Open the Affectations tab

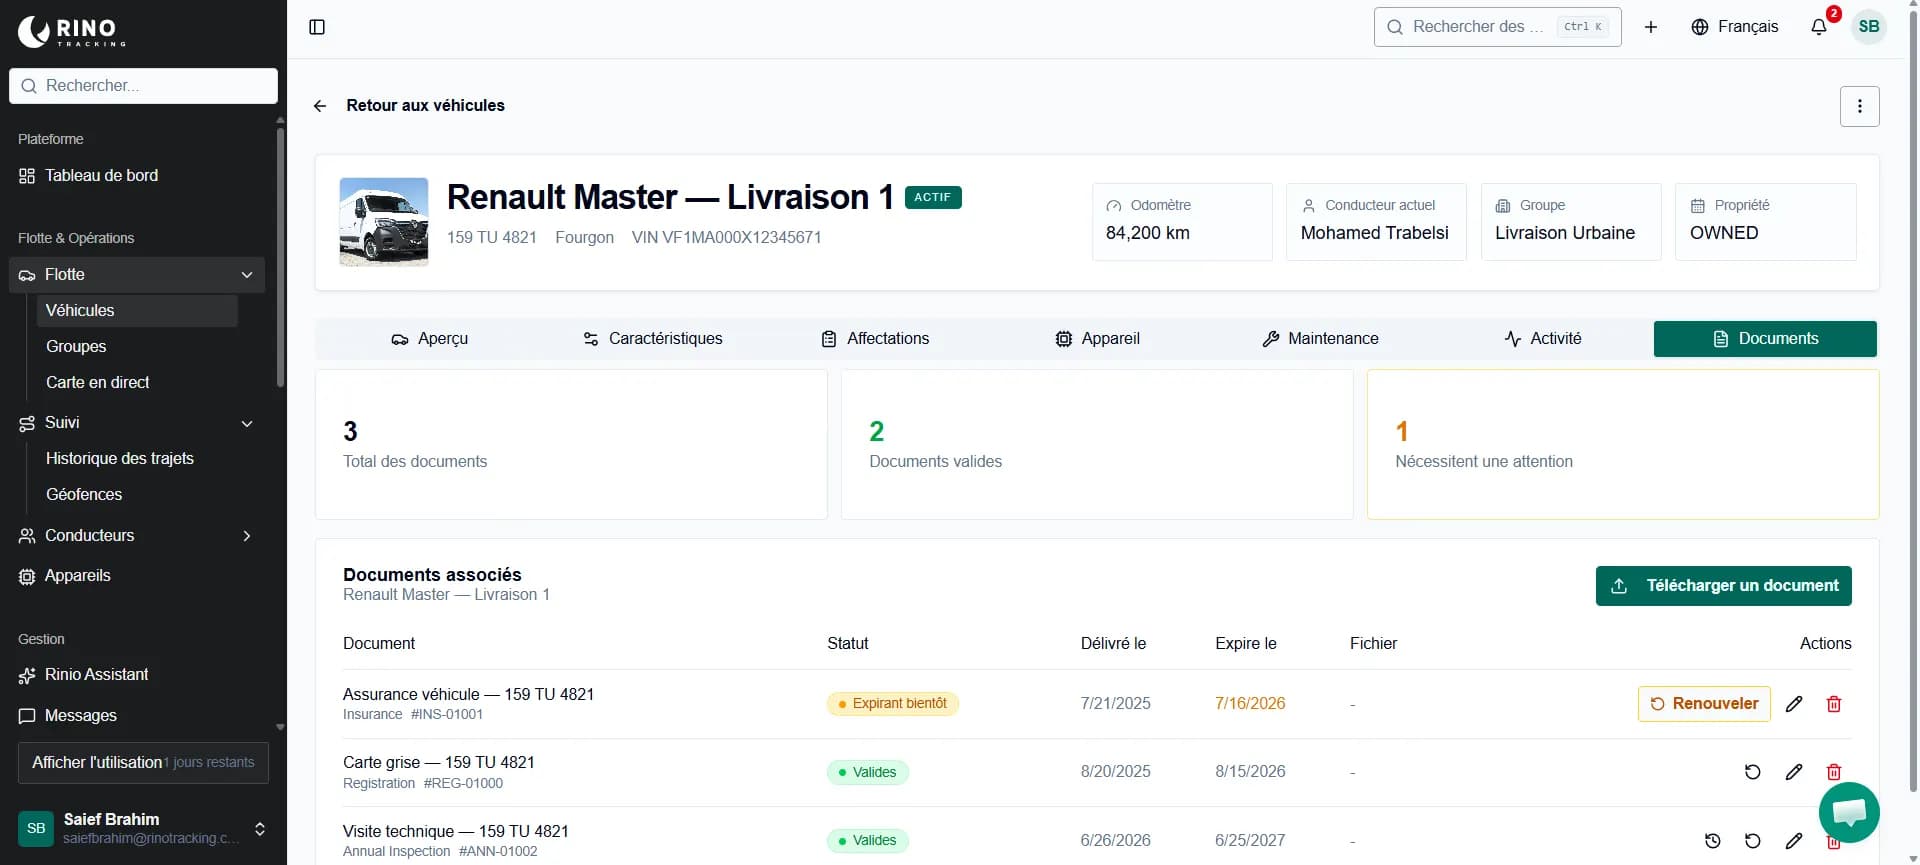(x=875, y=339)
